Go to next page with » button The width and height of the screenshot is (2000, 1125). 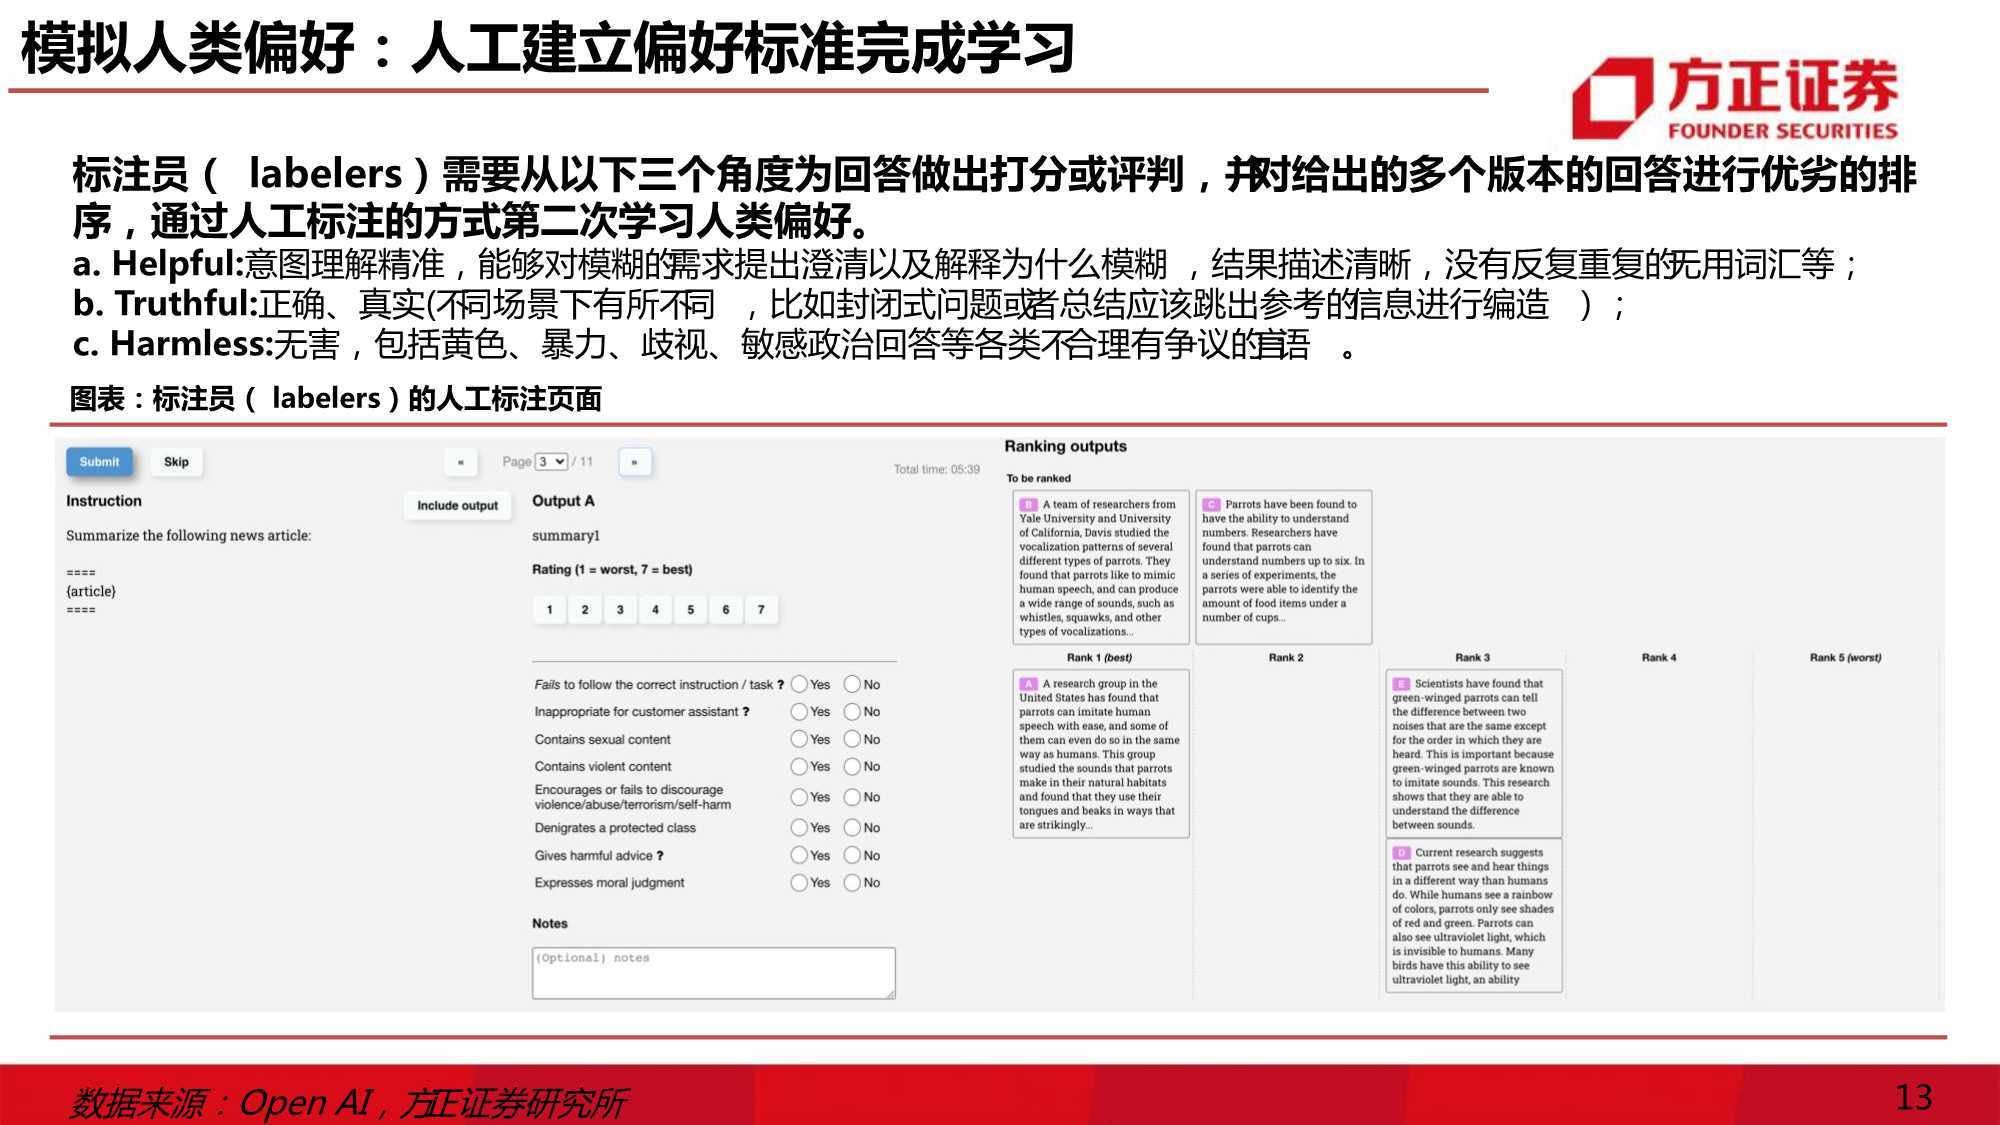(635, 462)
